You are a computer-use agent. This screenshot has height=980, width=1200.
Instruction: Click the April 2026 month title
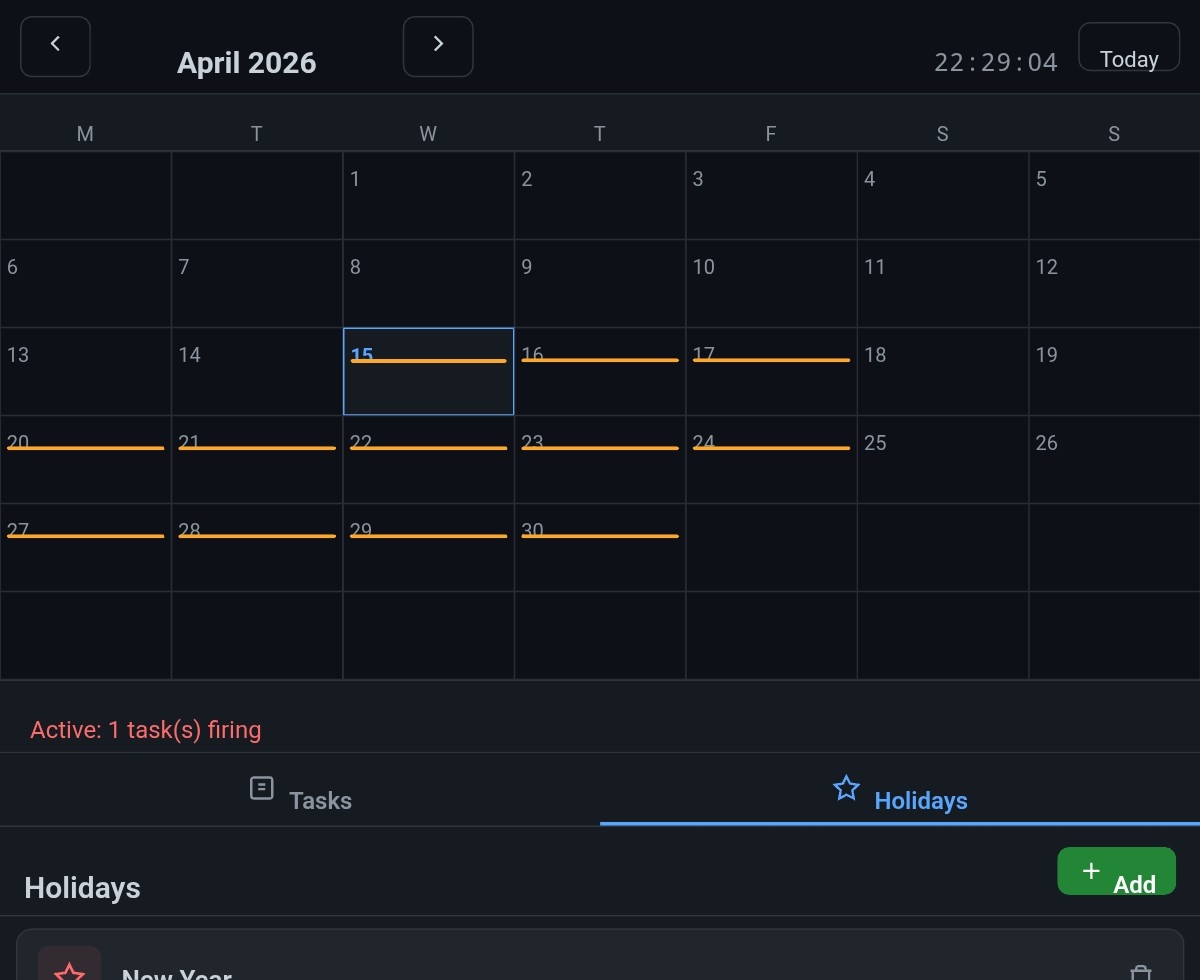247,63
